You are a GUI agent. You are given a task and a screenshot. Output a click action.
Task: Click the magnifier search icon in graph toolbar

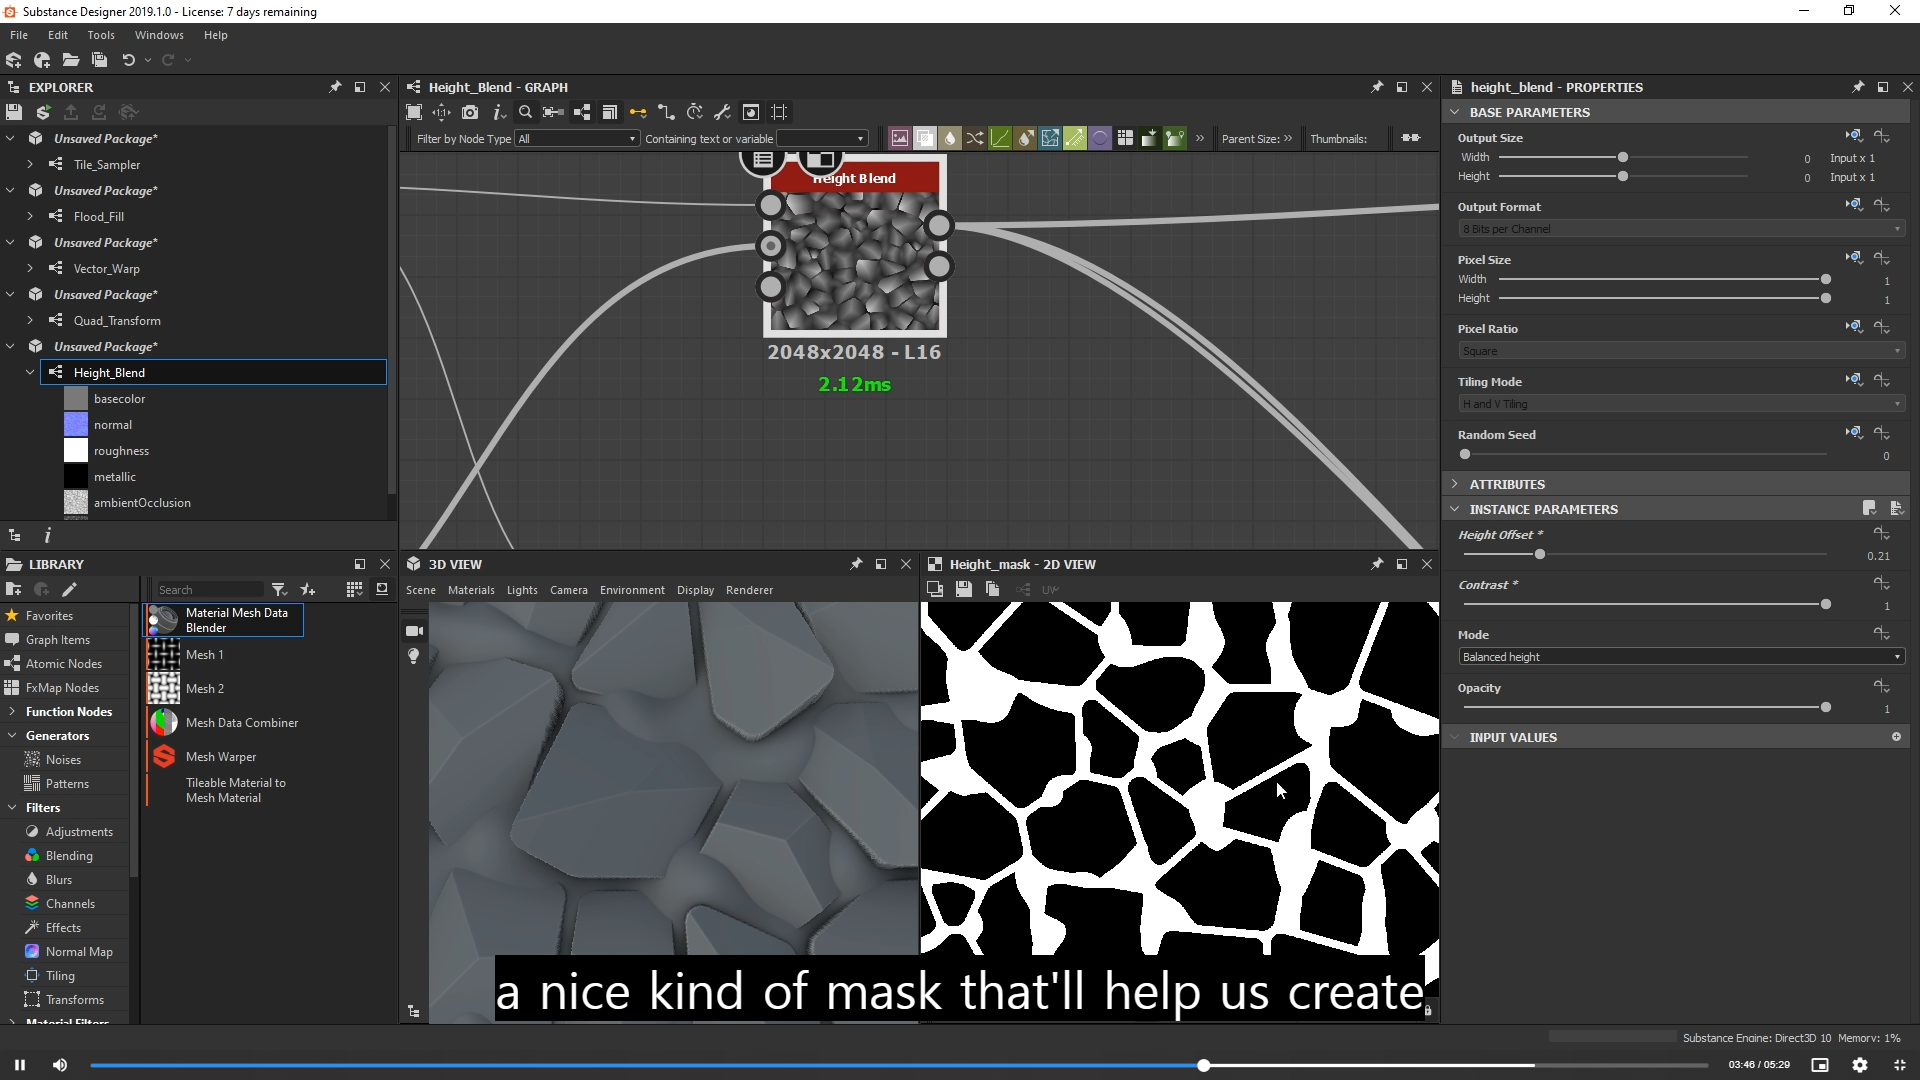tap(525, 112)
